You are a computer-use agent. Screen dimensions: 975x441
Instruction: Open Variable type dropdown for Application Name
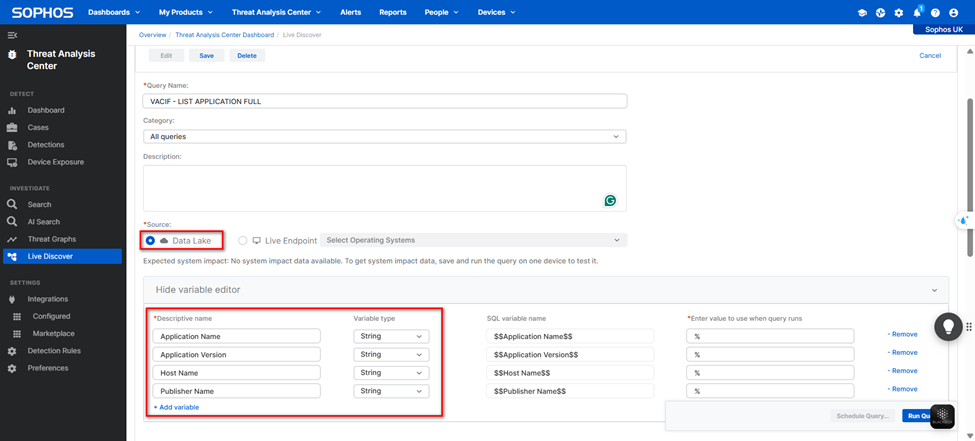tap(391, 337)
